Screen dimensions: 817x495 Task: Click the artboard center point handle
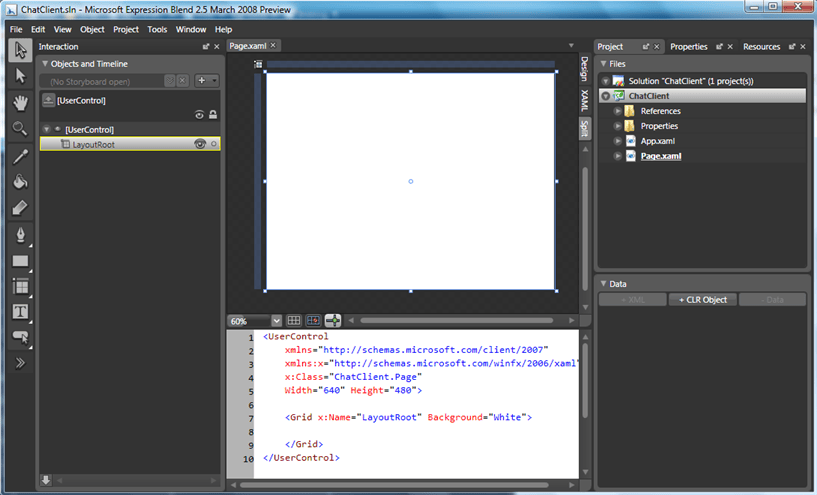[x=411, y=181]
